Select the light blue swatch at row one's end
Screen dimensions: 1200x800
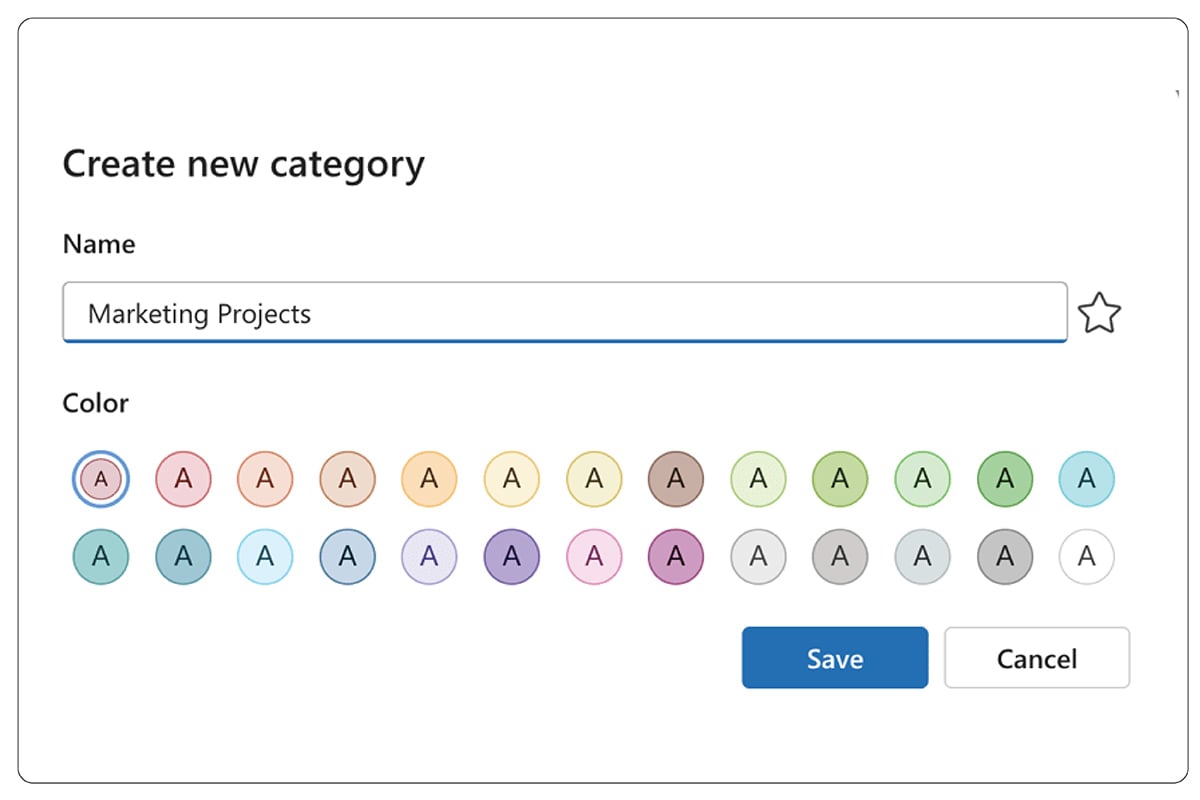pyautogui.click(x=1086, y=479)
